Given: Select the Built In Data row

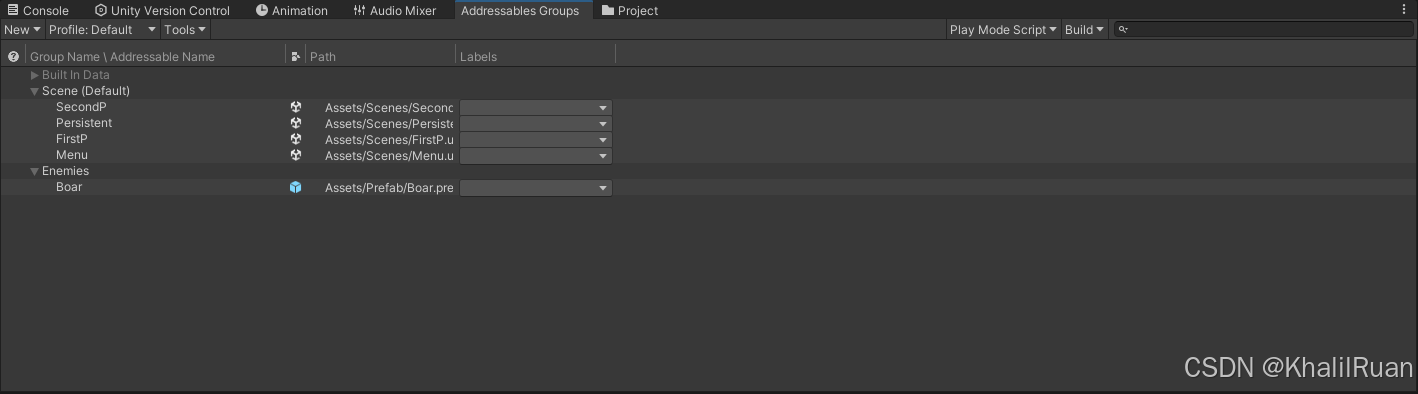Looking at the screenshot, I should (709, 75).
